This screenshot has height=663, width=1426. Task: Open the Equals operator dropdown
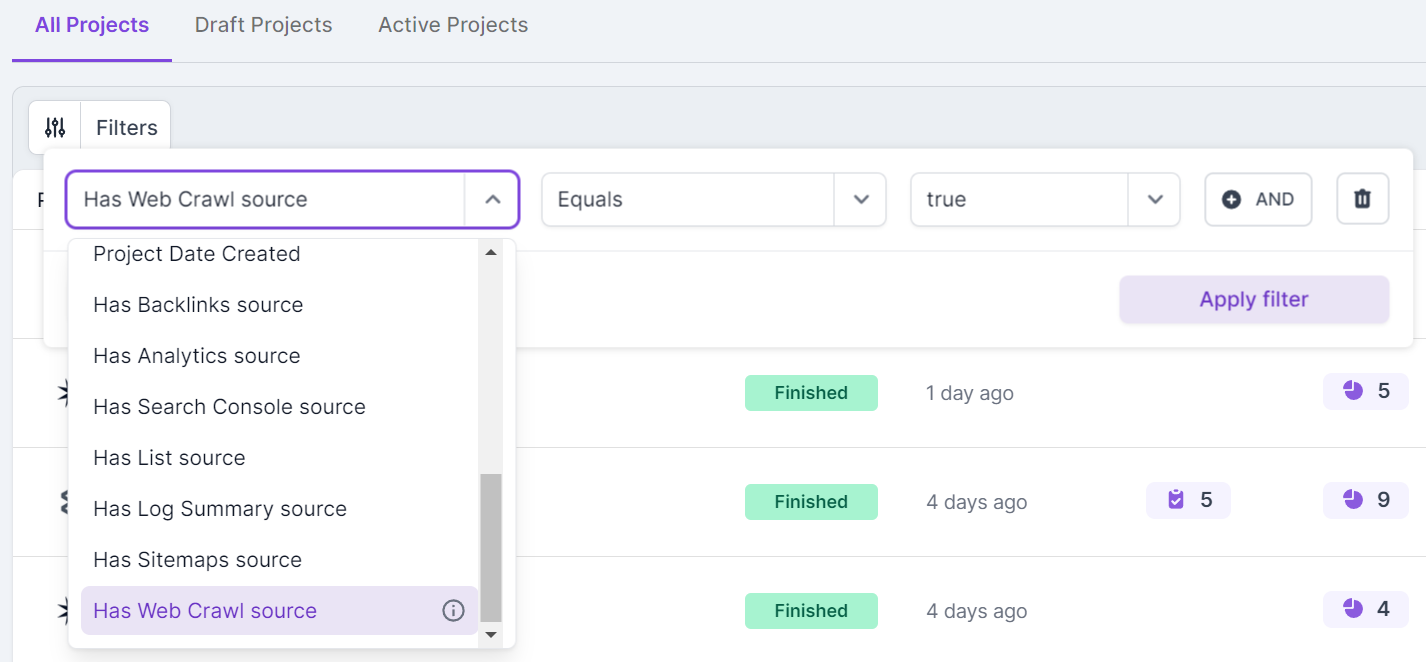pos(859,199)
